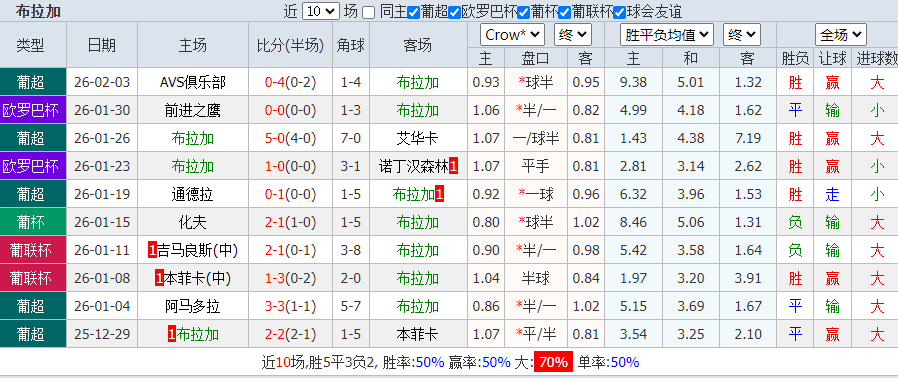Click the 角球 column header

click(x=350, y=45)
